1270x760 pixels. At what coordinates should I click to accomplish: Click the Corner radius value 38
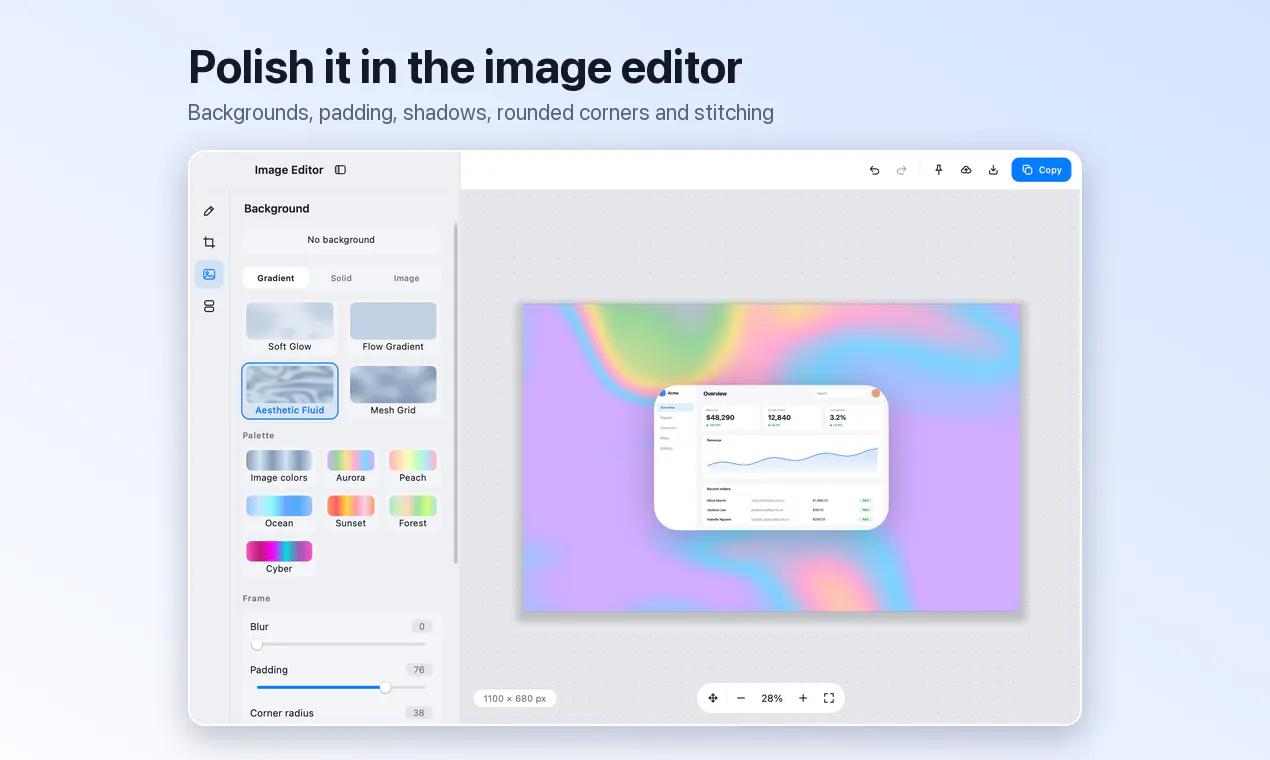pos(419,713)
